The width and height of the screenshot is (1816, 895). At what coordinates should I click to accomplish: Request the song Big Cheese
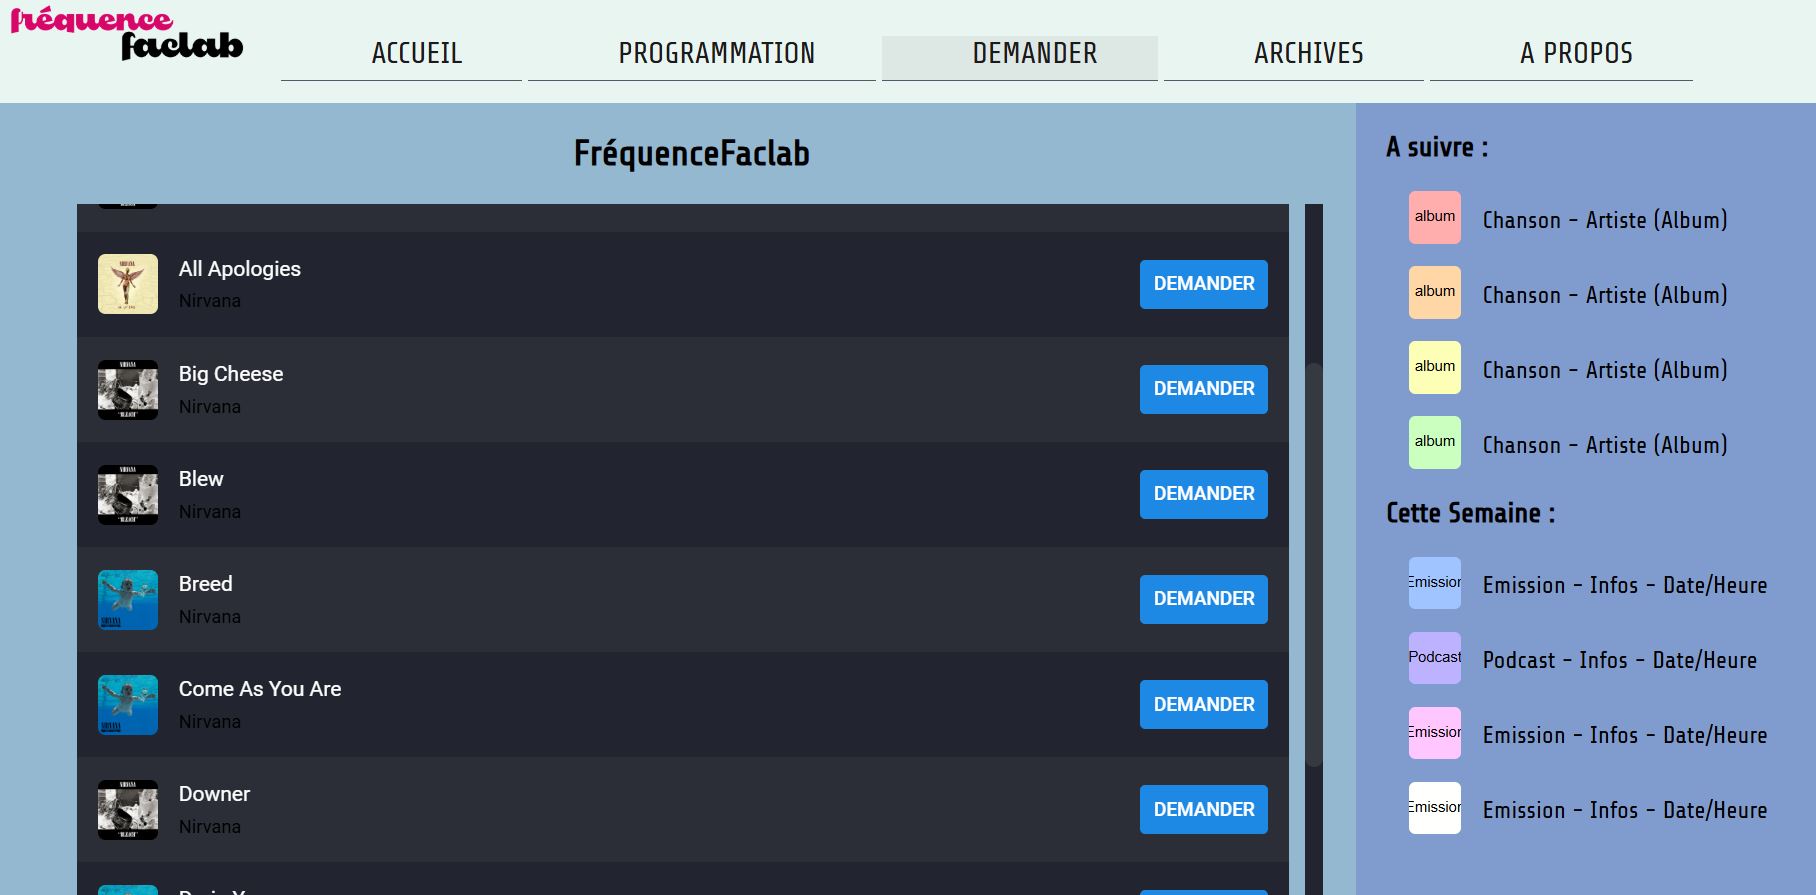pos(1204,389)
